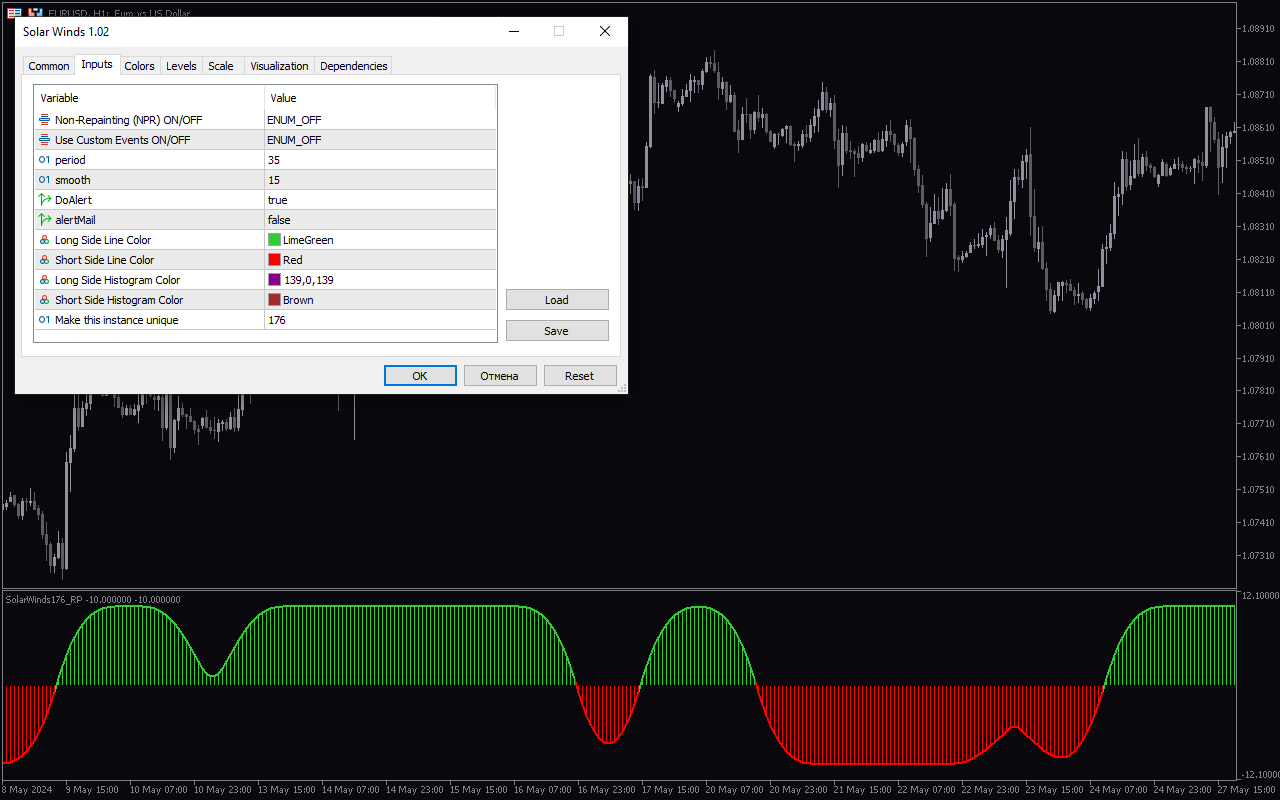Select the LimeGreen color swatch
Viewport: 1280px width, 800px height.
click(x=274, y=240)
